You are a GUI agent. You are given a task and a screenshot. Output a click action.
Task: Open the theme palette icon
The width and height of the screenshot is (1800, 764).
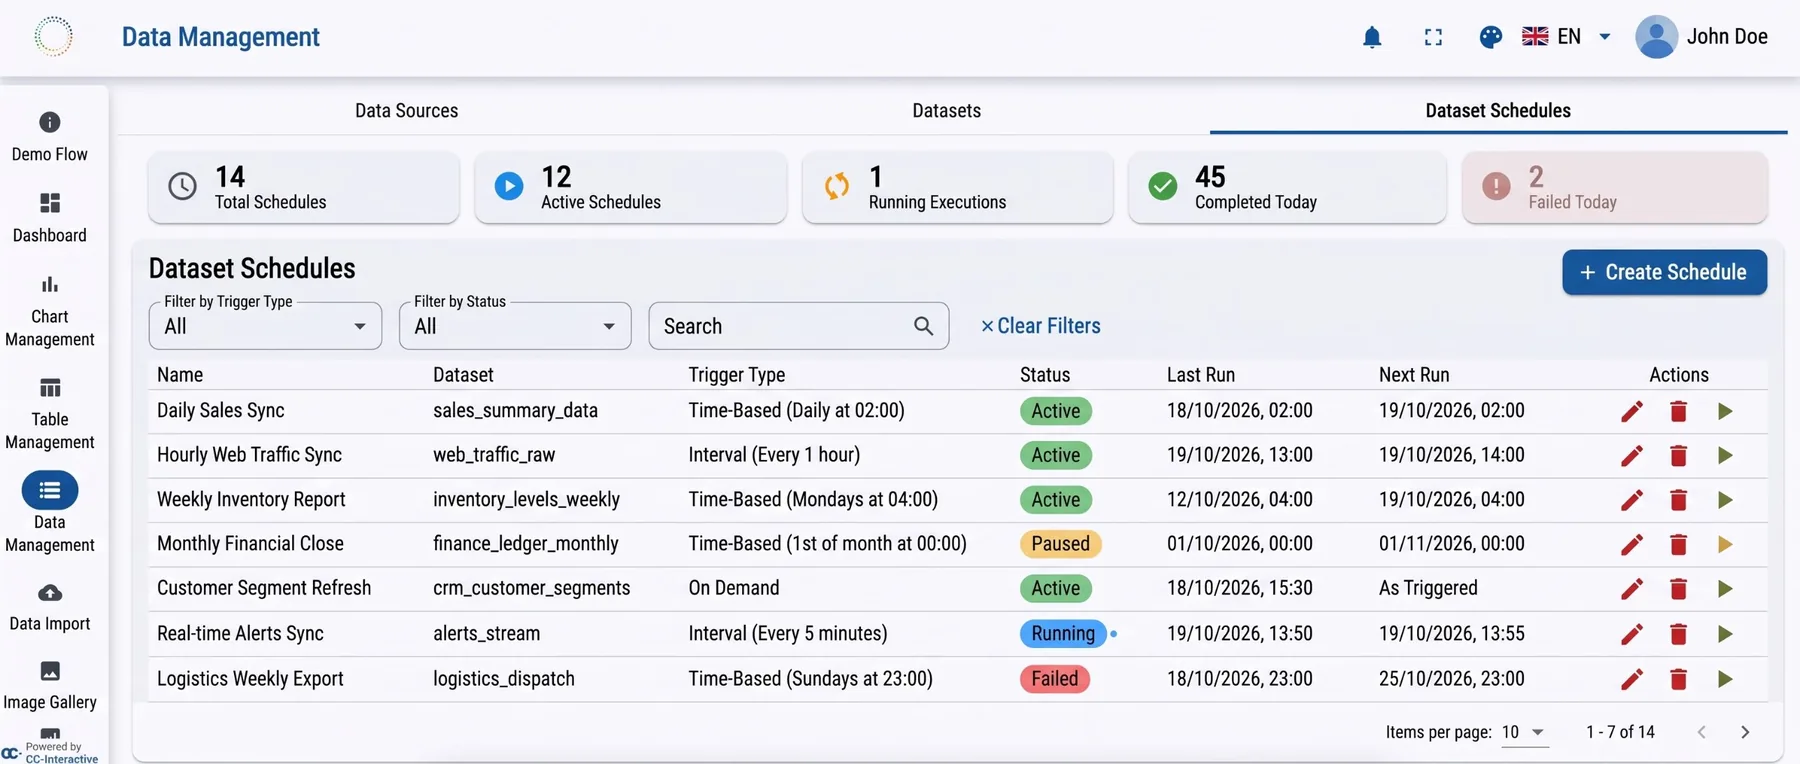(x=1490, y=38)
